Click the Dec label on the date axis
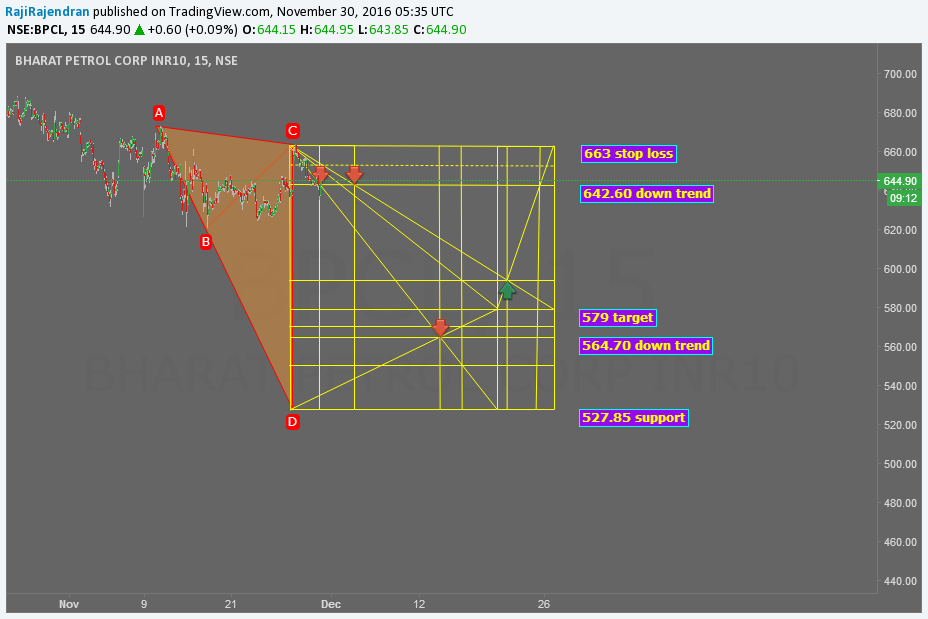The height and width of the screenshot is (619, 928). (331, 604)
